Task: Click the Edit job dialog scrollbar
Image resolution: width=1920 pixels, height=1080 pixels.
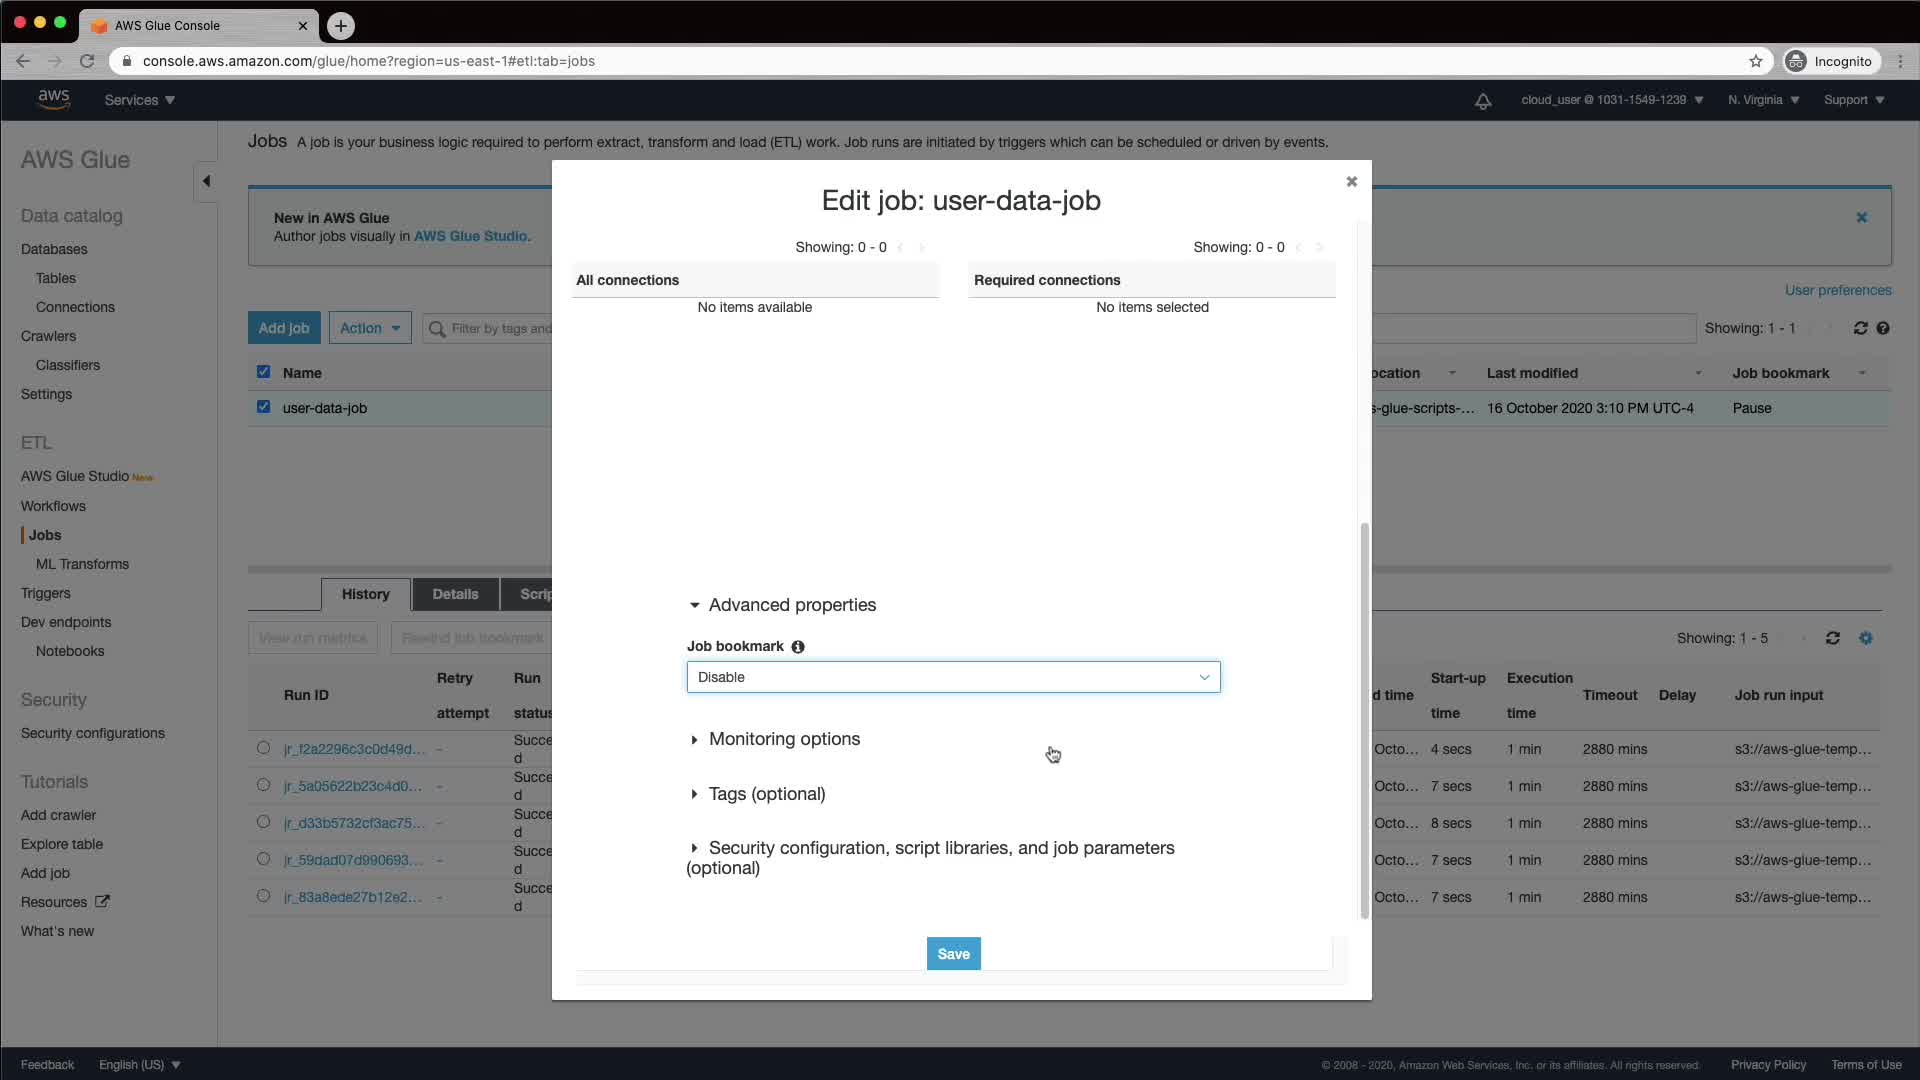Action: coord(1364,720)
